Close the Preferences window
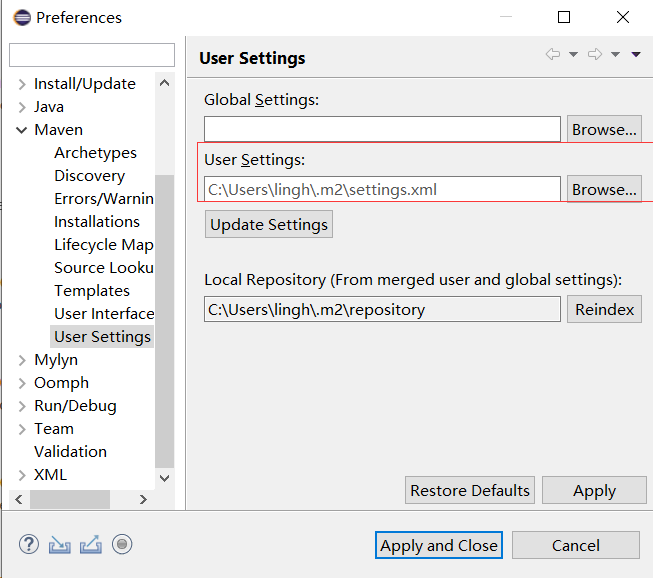The height and width of the screenshot is (578, 653). 623,17
